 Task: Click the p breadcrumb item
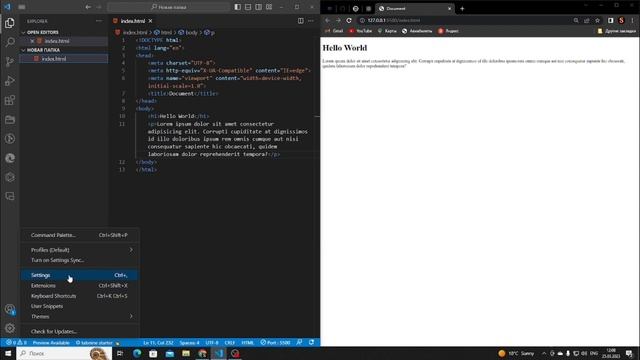click(209, 32)
